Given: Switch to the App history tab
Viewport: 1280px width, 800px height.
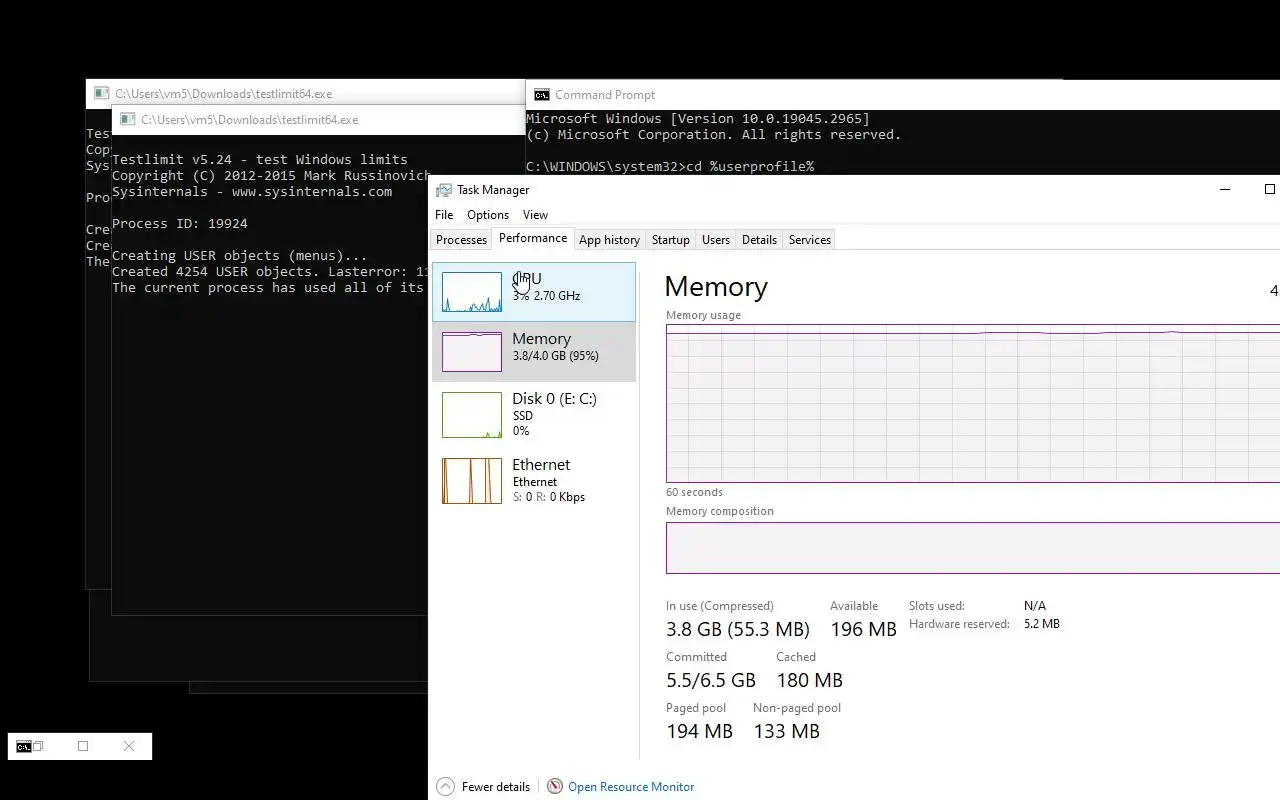Looking at the screenshot, I should (609, 240).
